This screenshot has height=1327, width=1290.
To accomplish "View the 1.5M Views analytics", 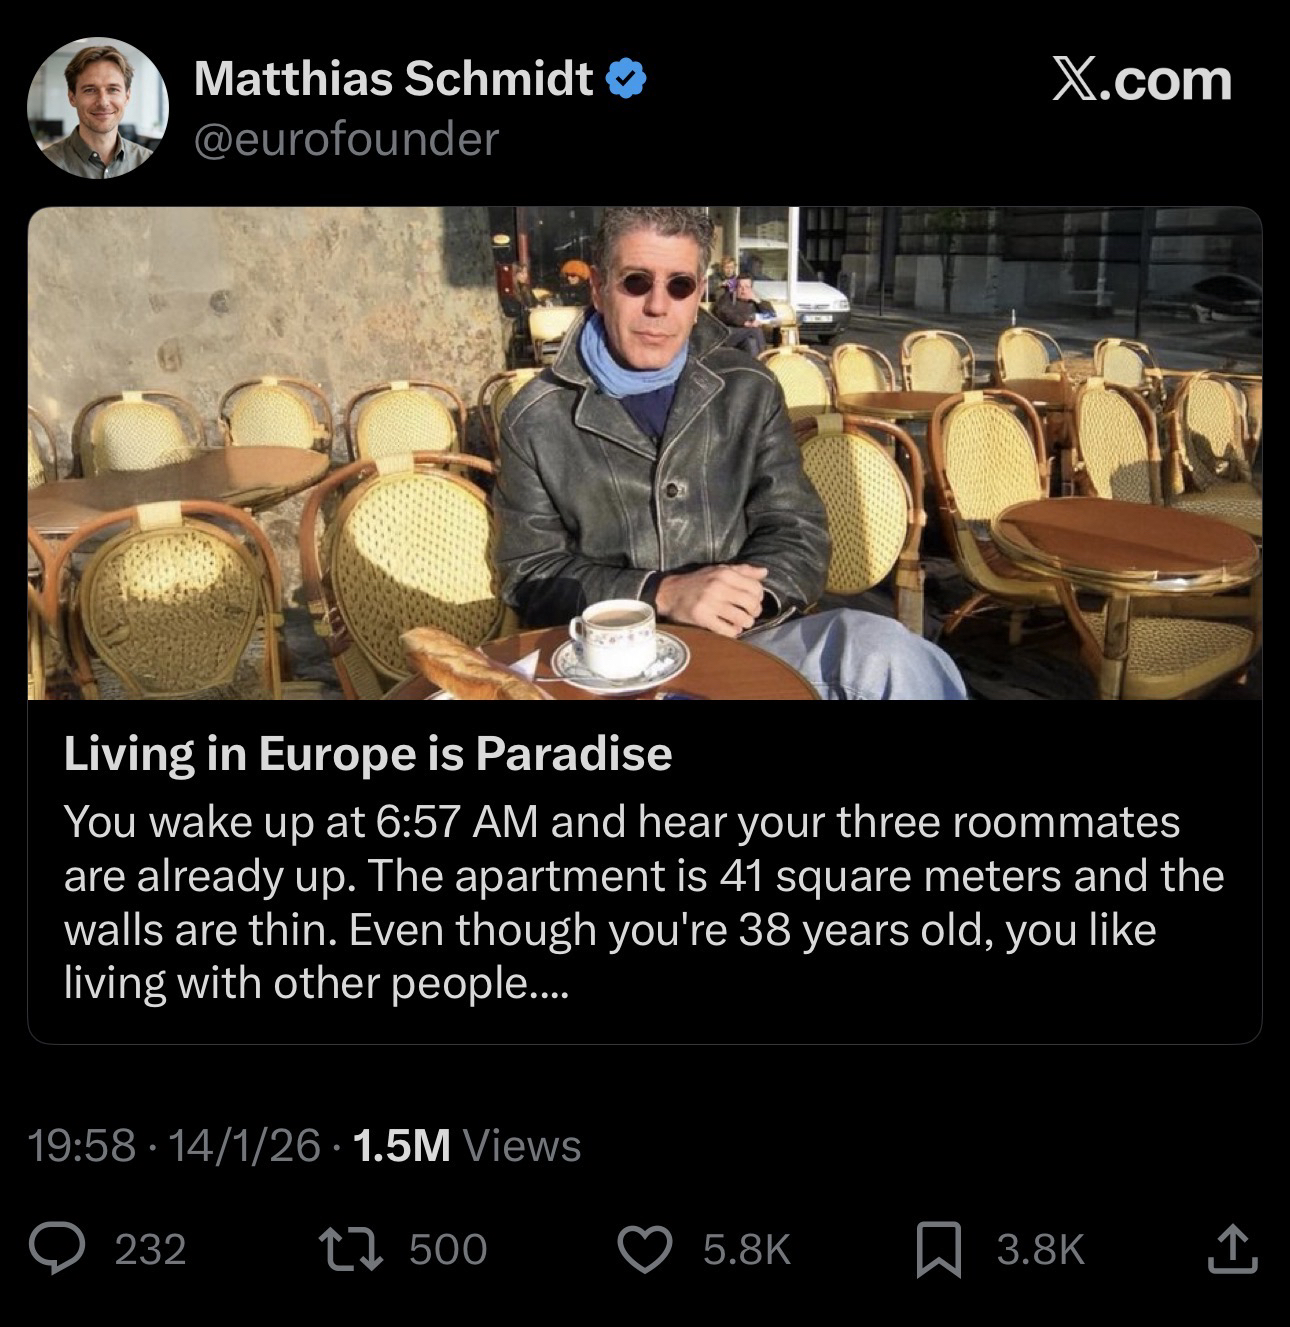I will (x=467, y=1146).
